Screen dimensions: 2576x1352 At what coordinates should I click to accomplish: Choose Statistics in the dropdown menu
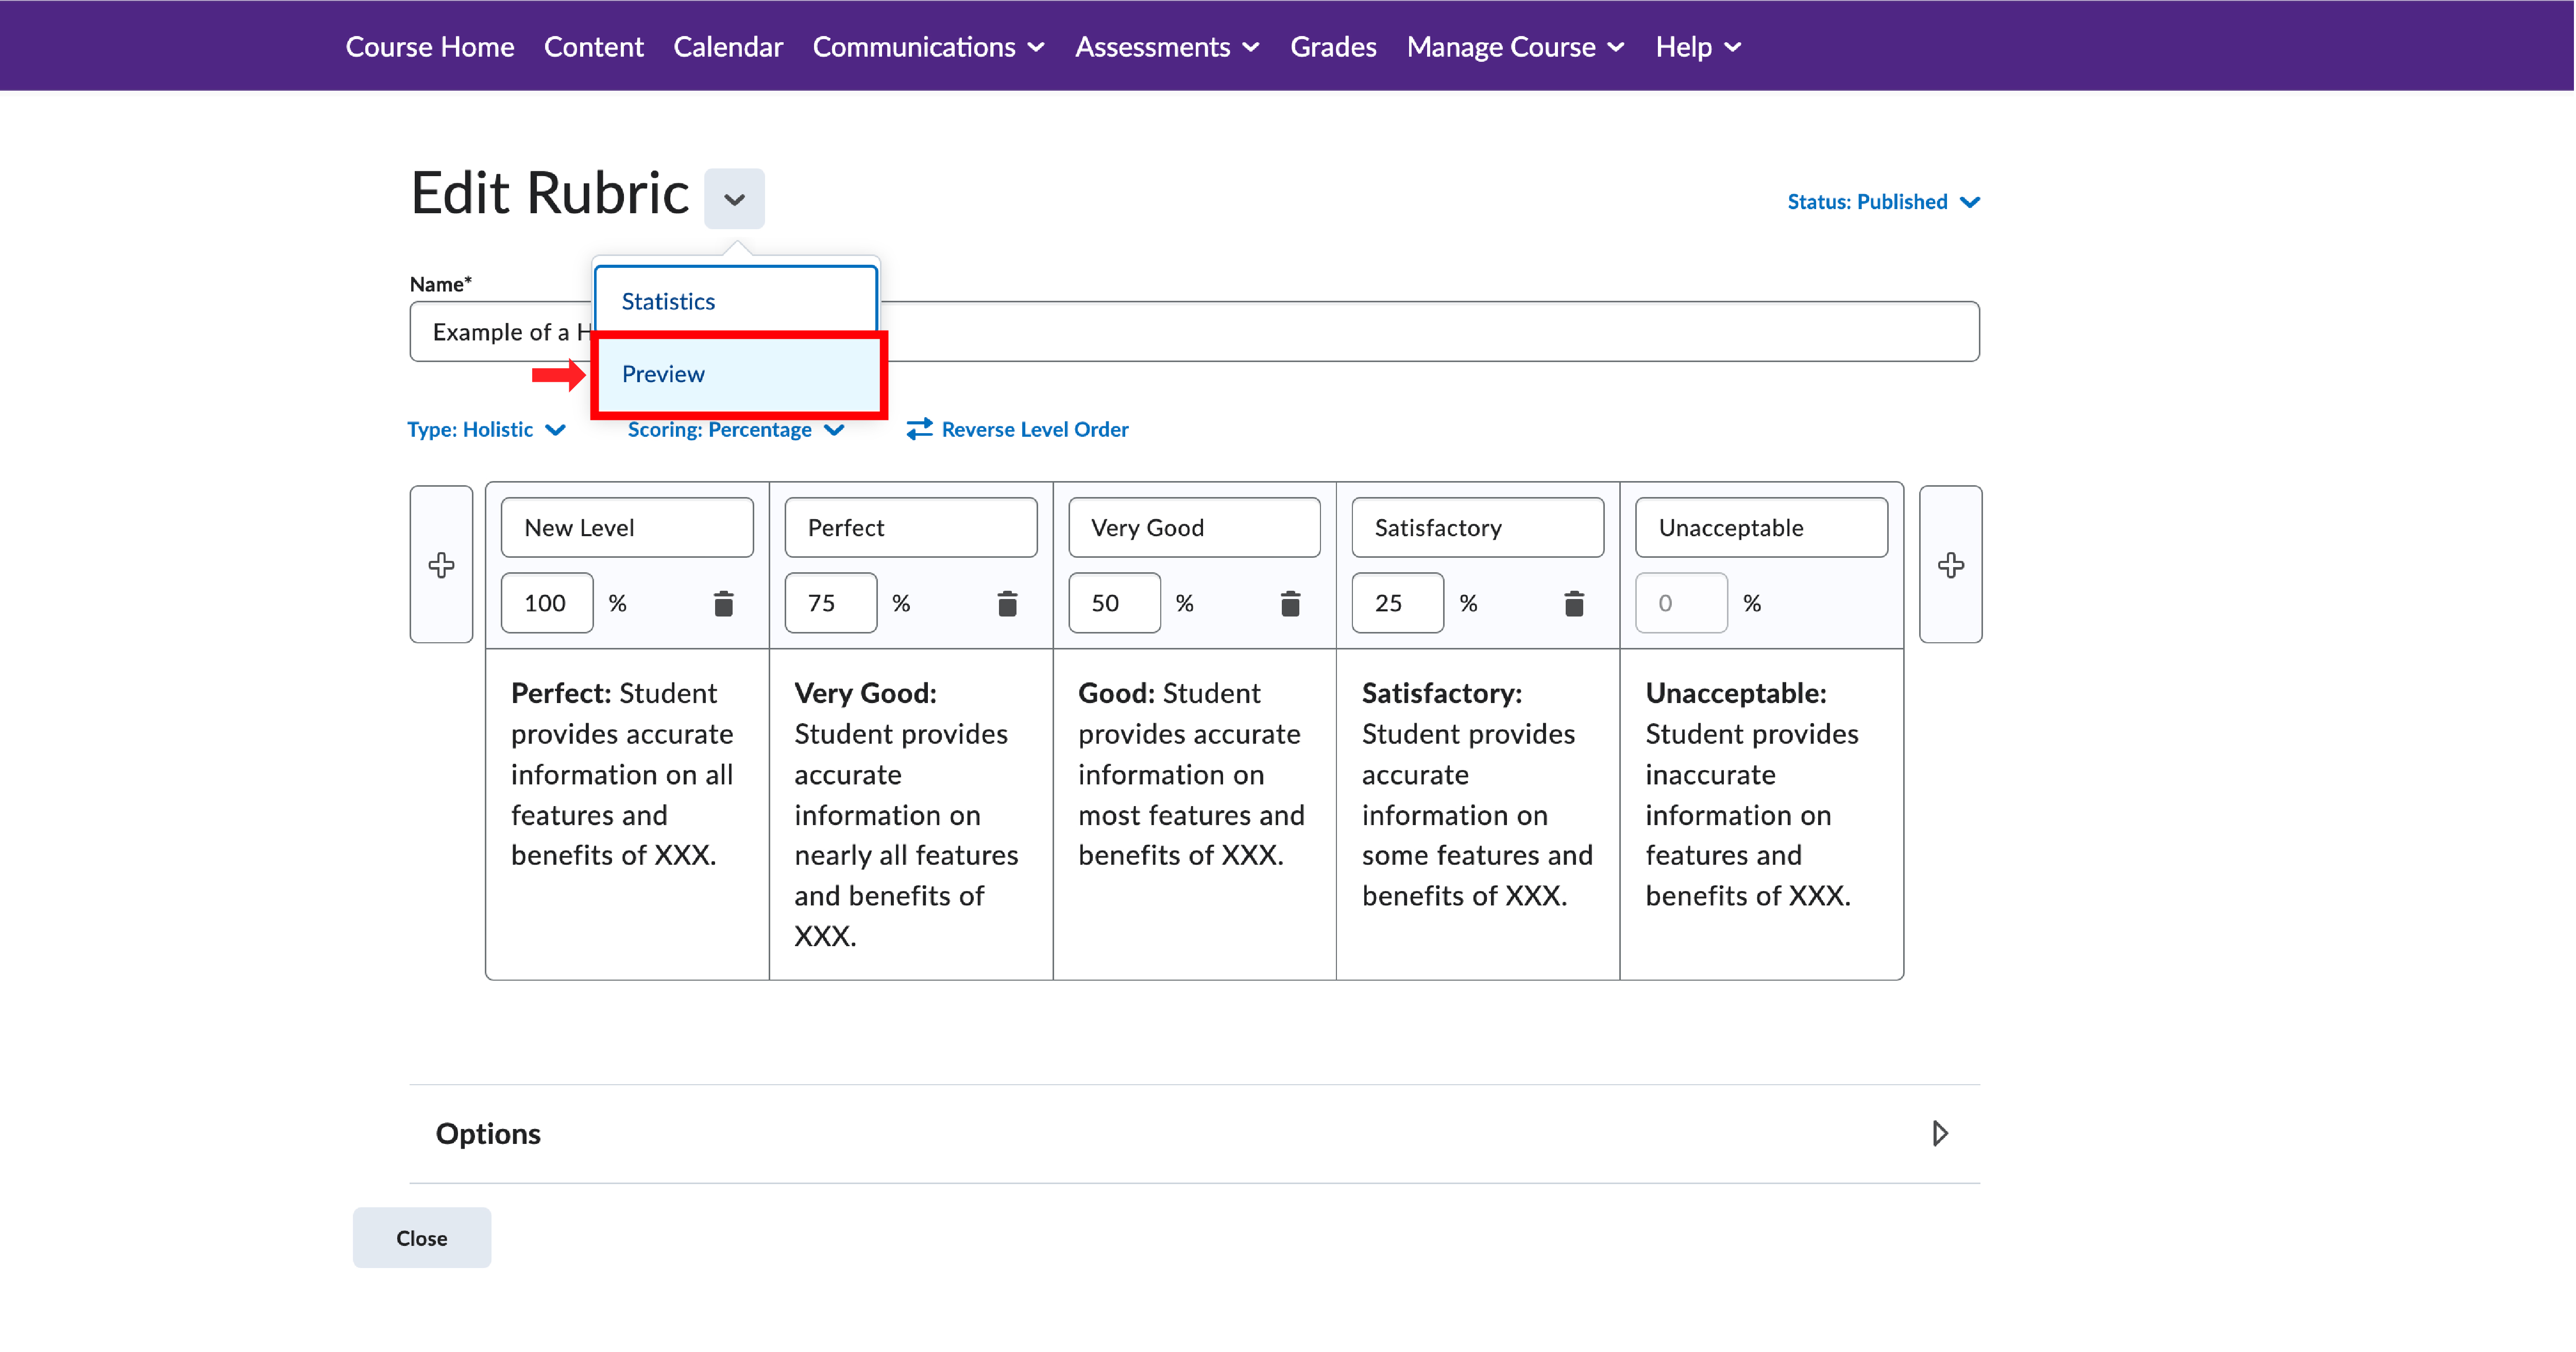point(668,301)
